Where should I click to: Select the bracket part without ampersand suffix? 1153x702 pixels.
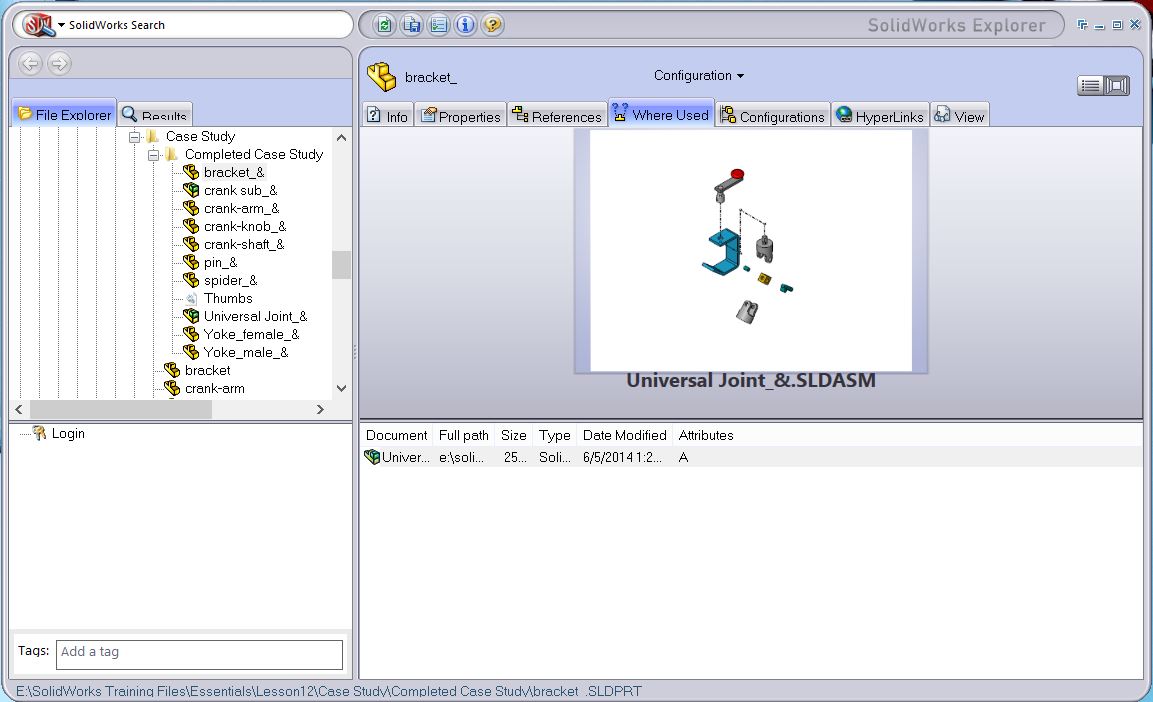(x=207, y=370)
